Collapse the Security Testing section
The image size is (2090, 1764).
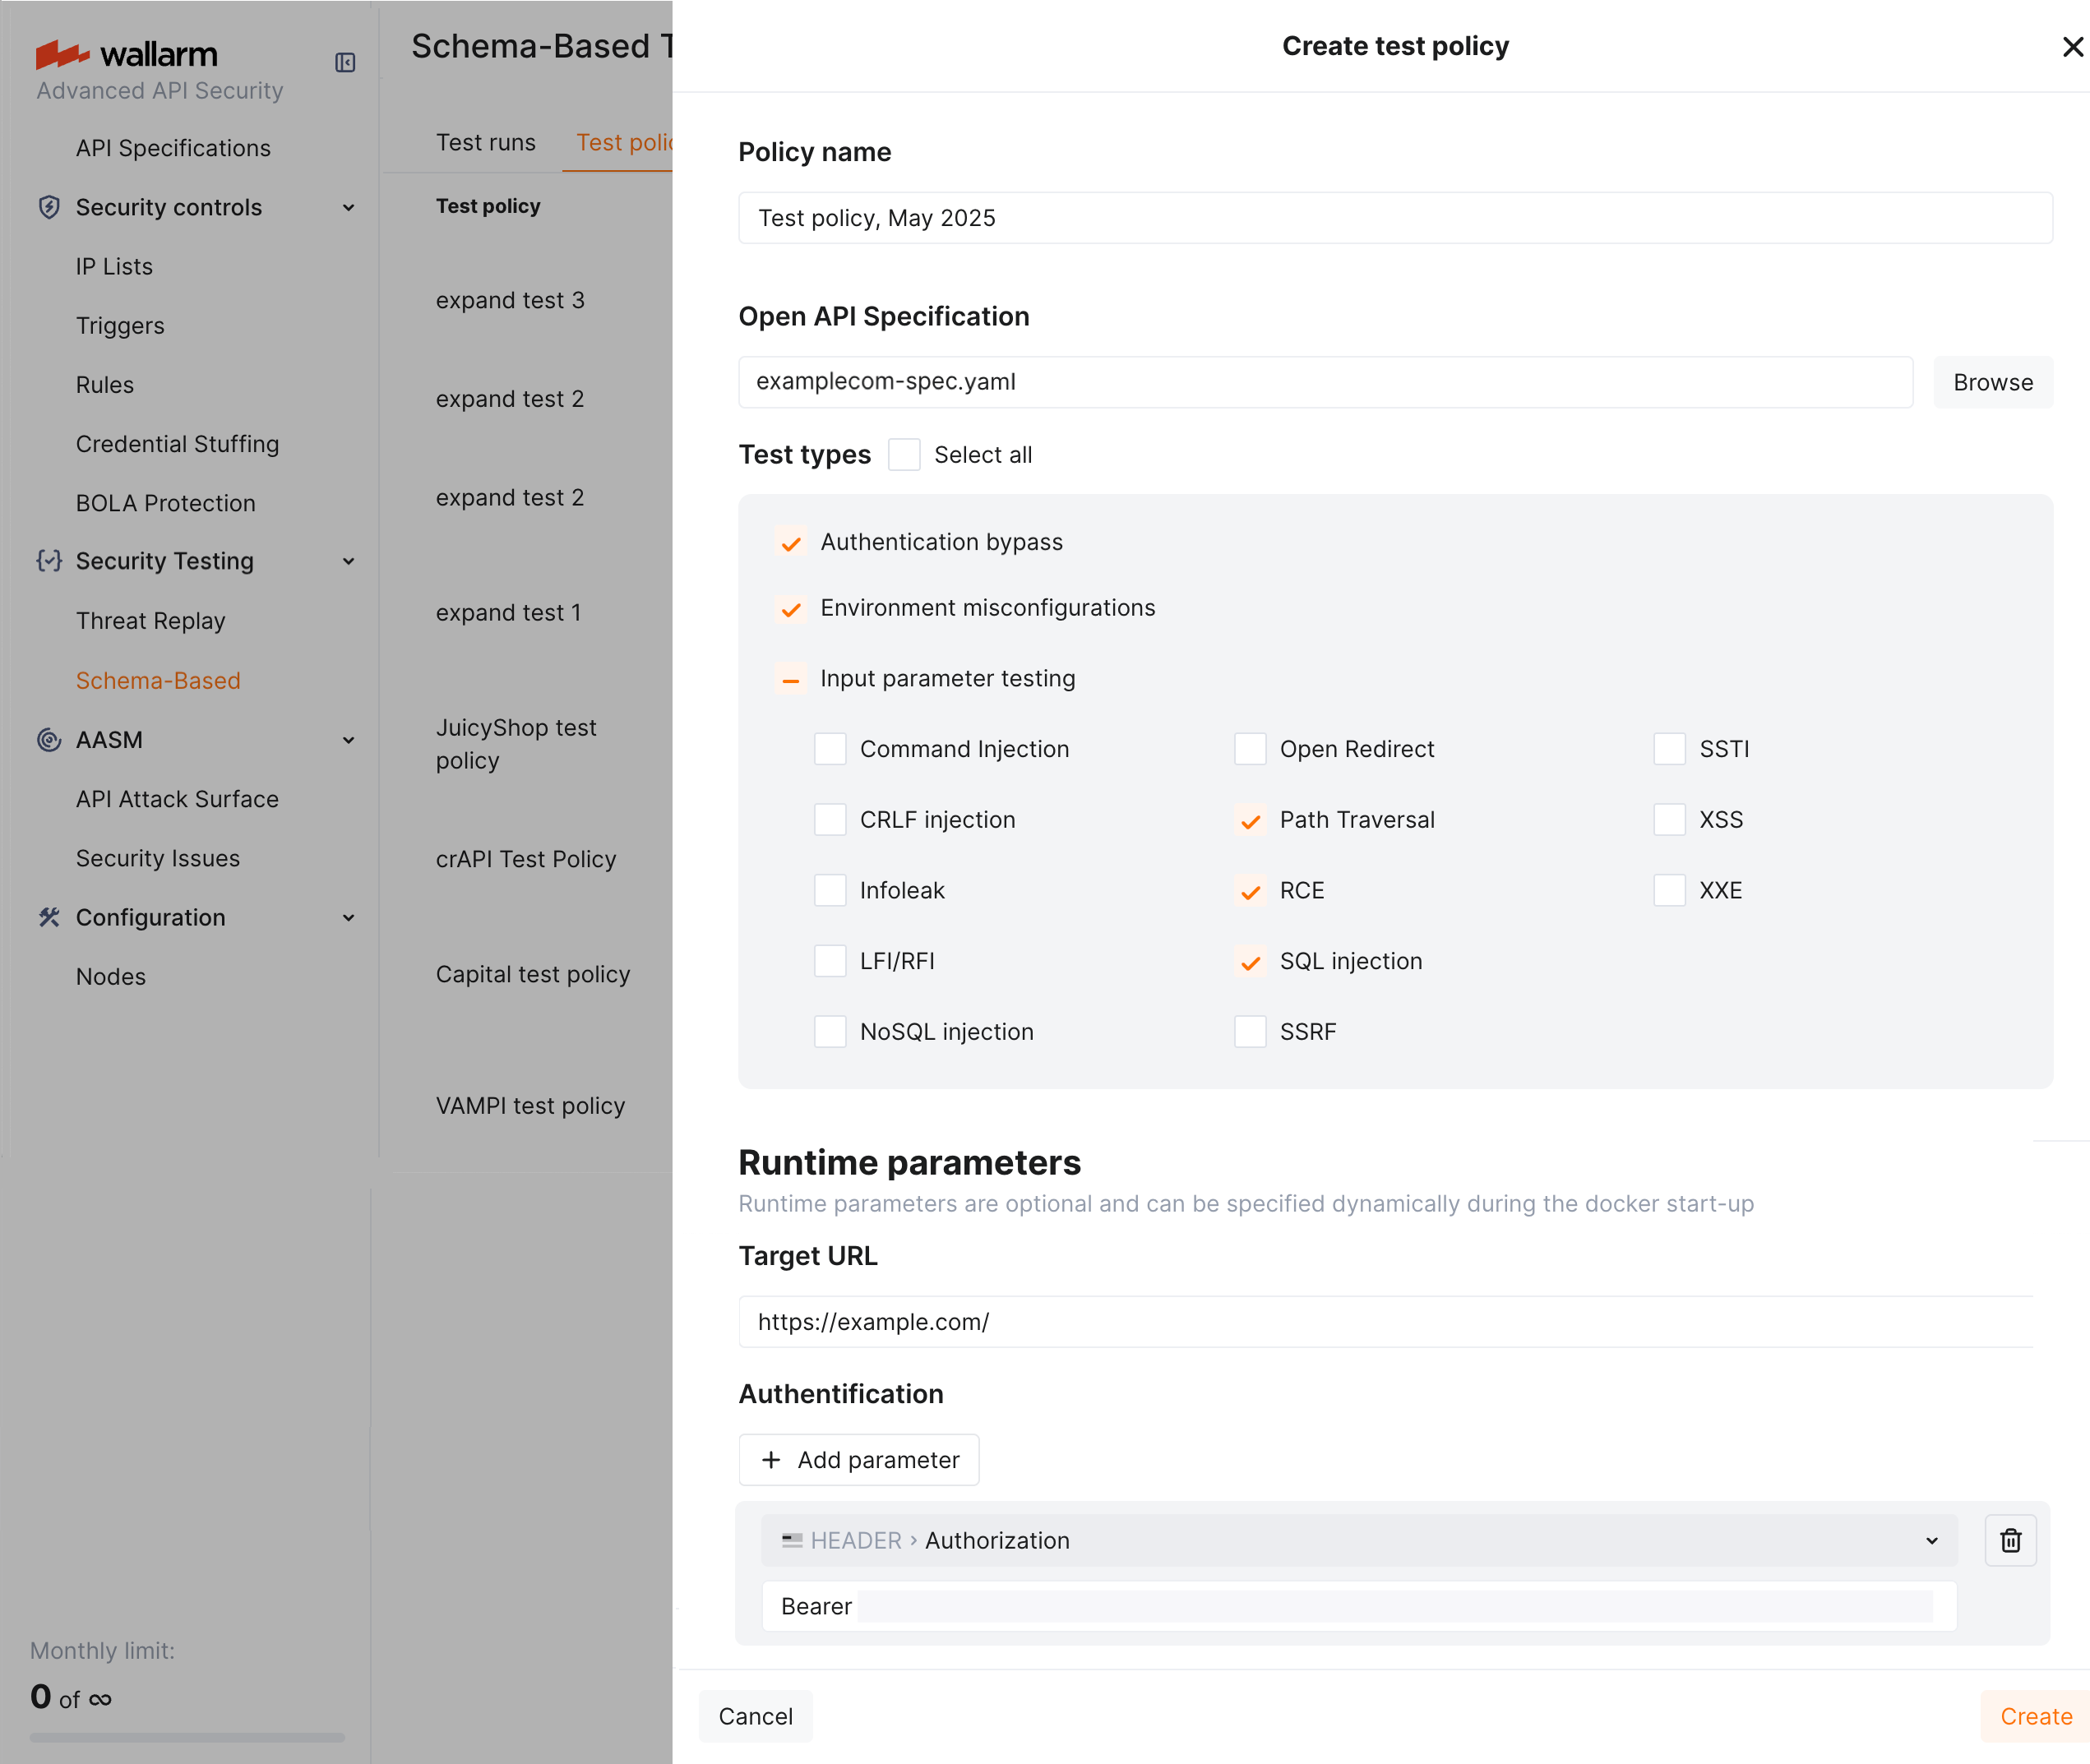(x=348, y=561)
